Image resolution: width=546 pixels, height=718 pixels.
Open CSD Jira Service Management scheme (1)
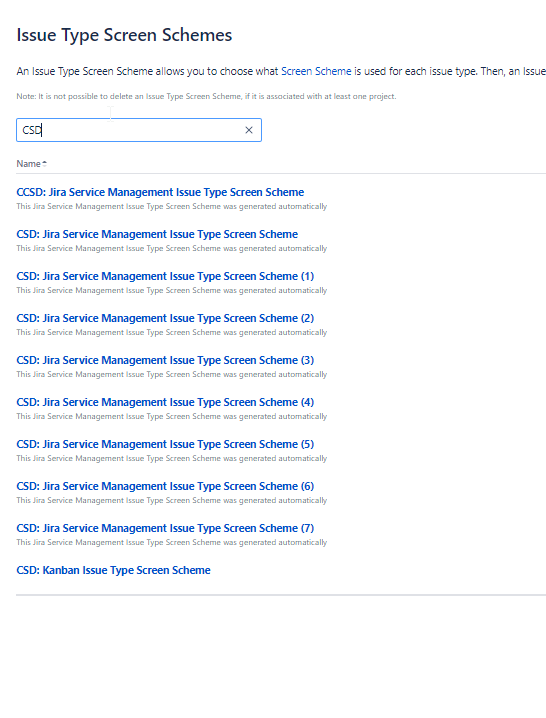165,277
